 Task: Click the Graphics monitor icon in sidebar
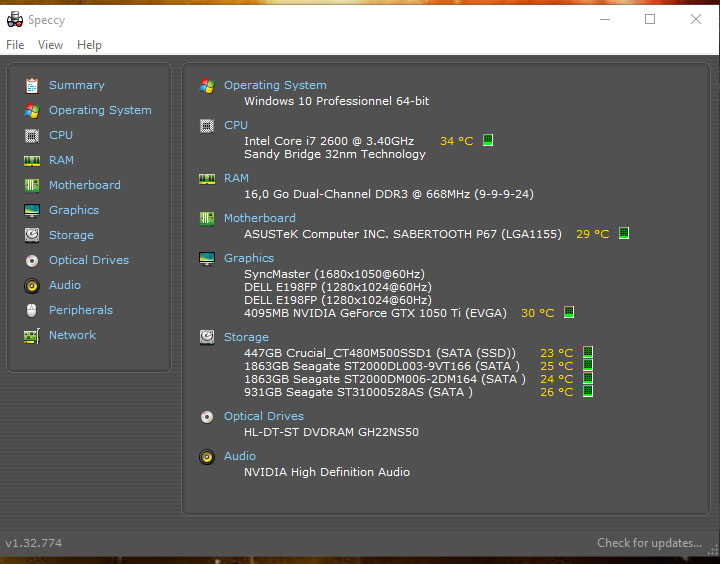tap(32, 210)
